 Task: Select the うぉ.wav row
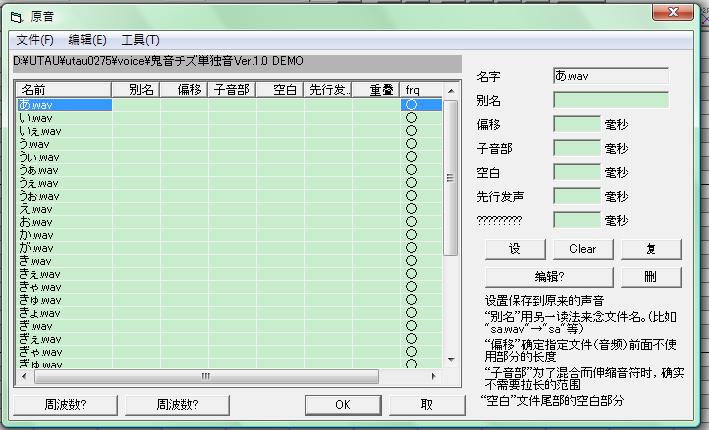pyautogui.click(x=230, y=196)
